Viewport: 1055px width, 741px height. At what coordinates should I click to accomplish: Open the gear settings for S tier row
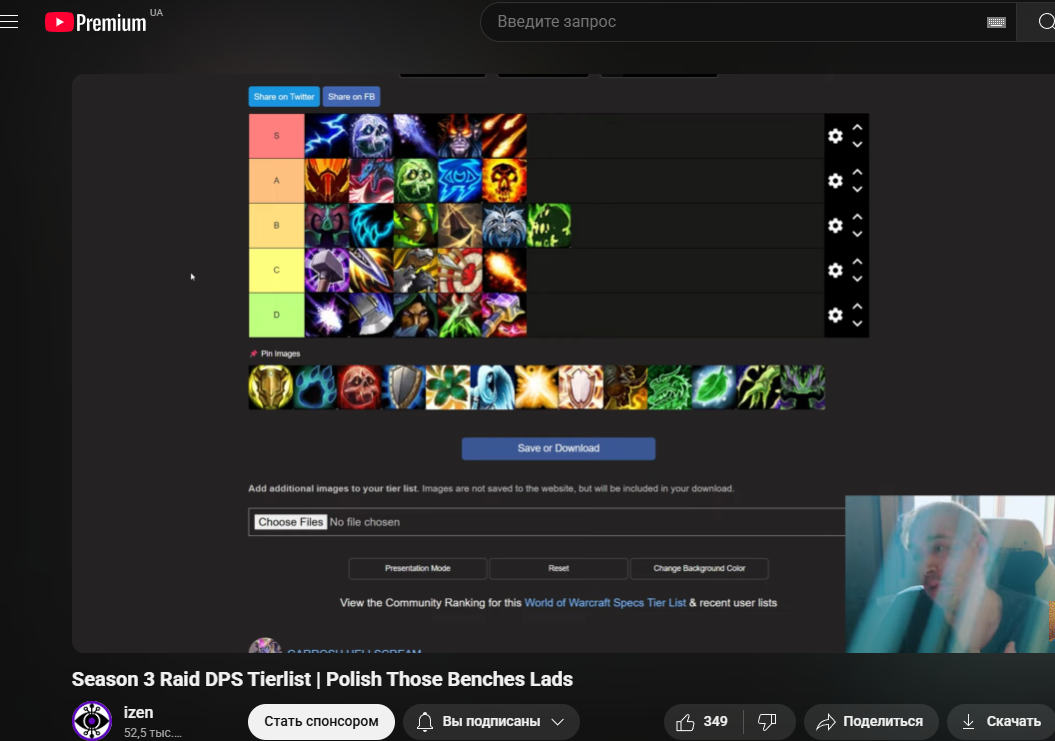point(835,136)
